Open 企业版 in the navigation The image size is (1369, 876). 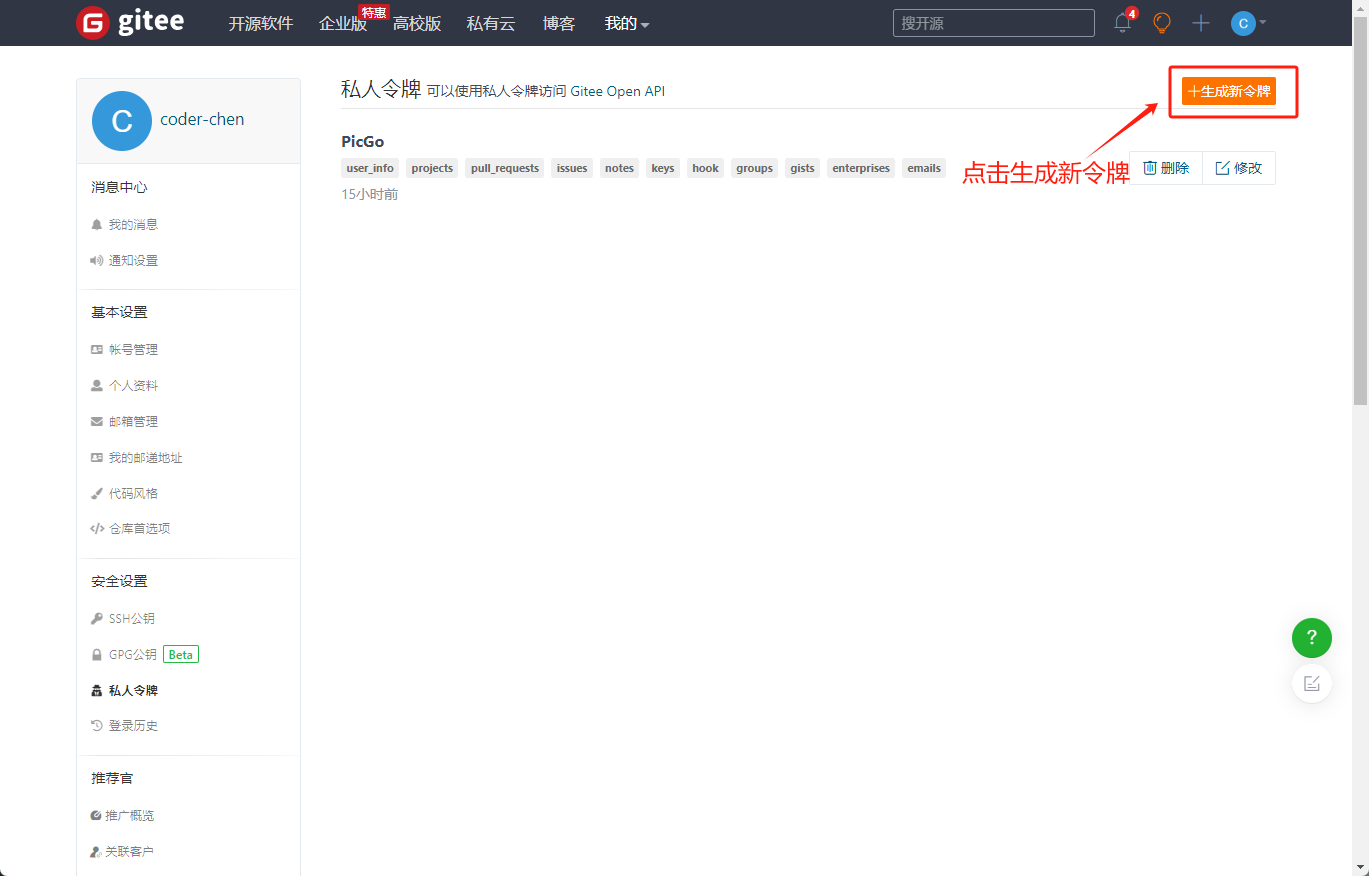pyautogui.click(x=343, y=23)
